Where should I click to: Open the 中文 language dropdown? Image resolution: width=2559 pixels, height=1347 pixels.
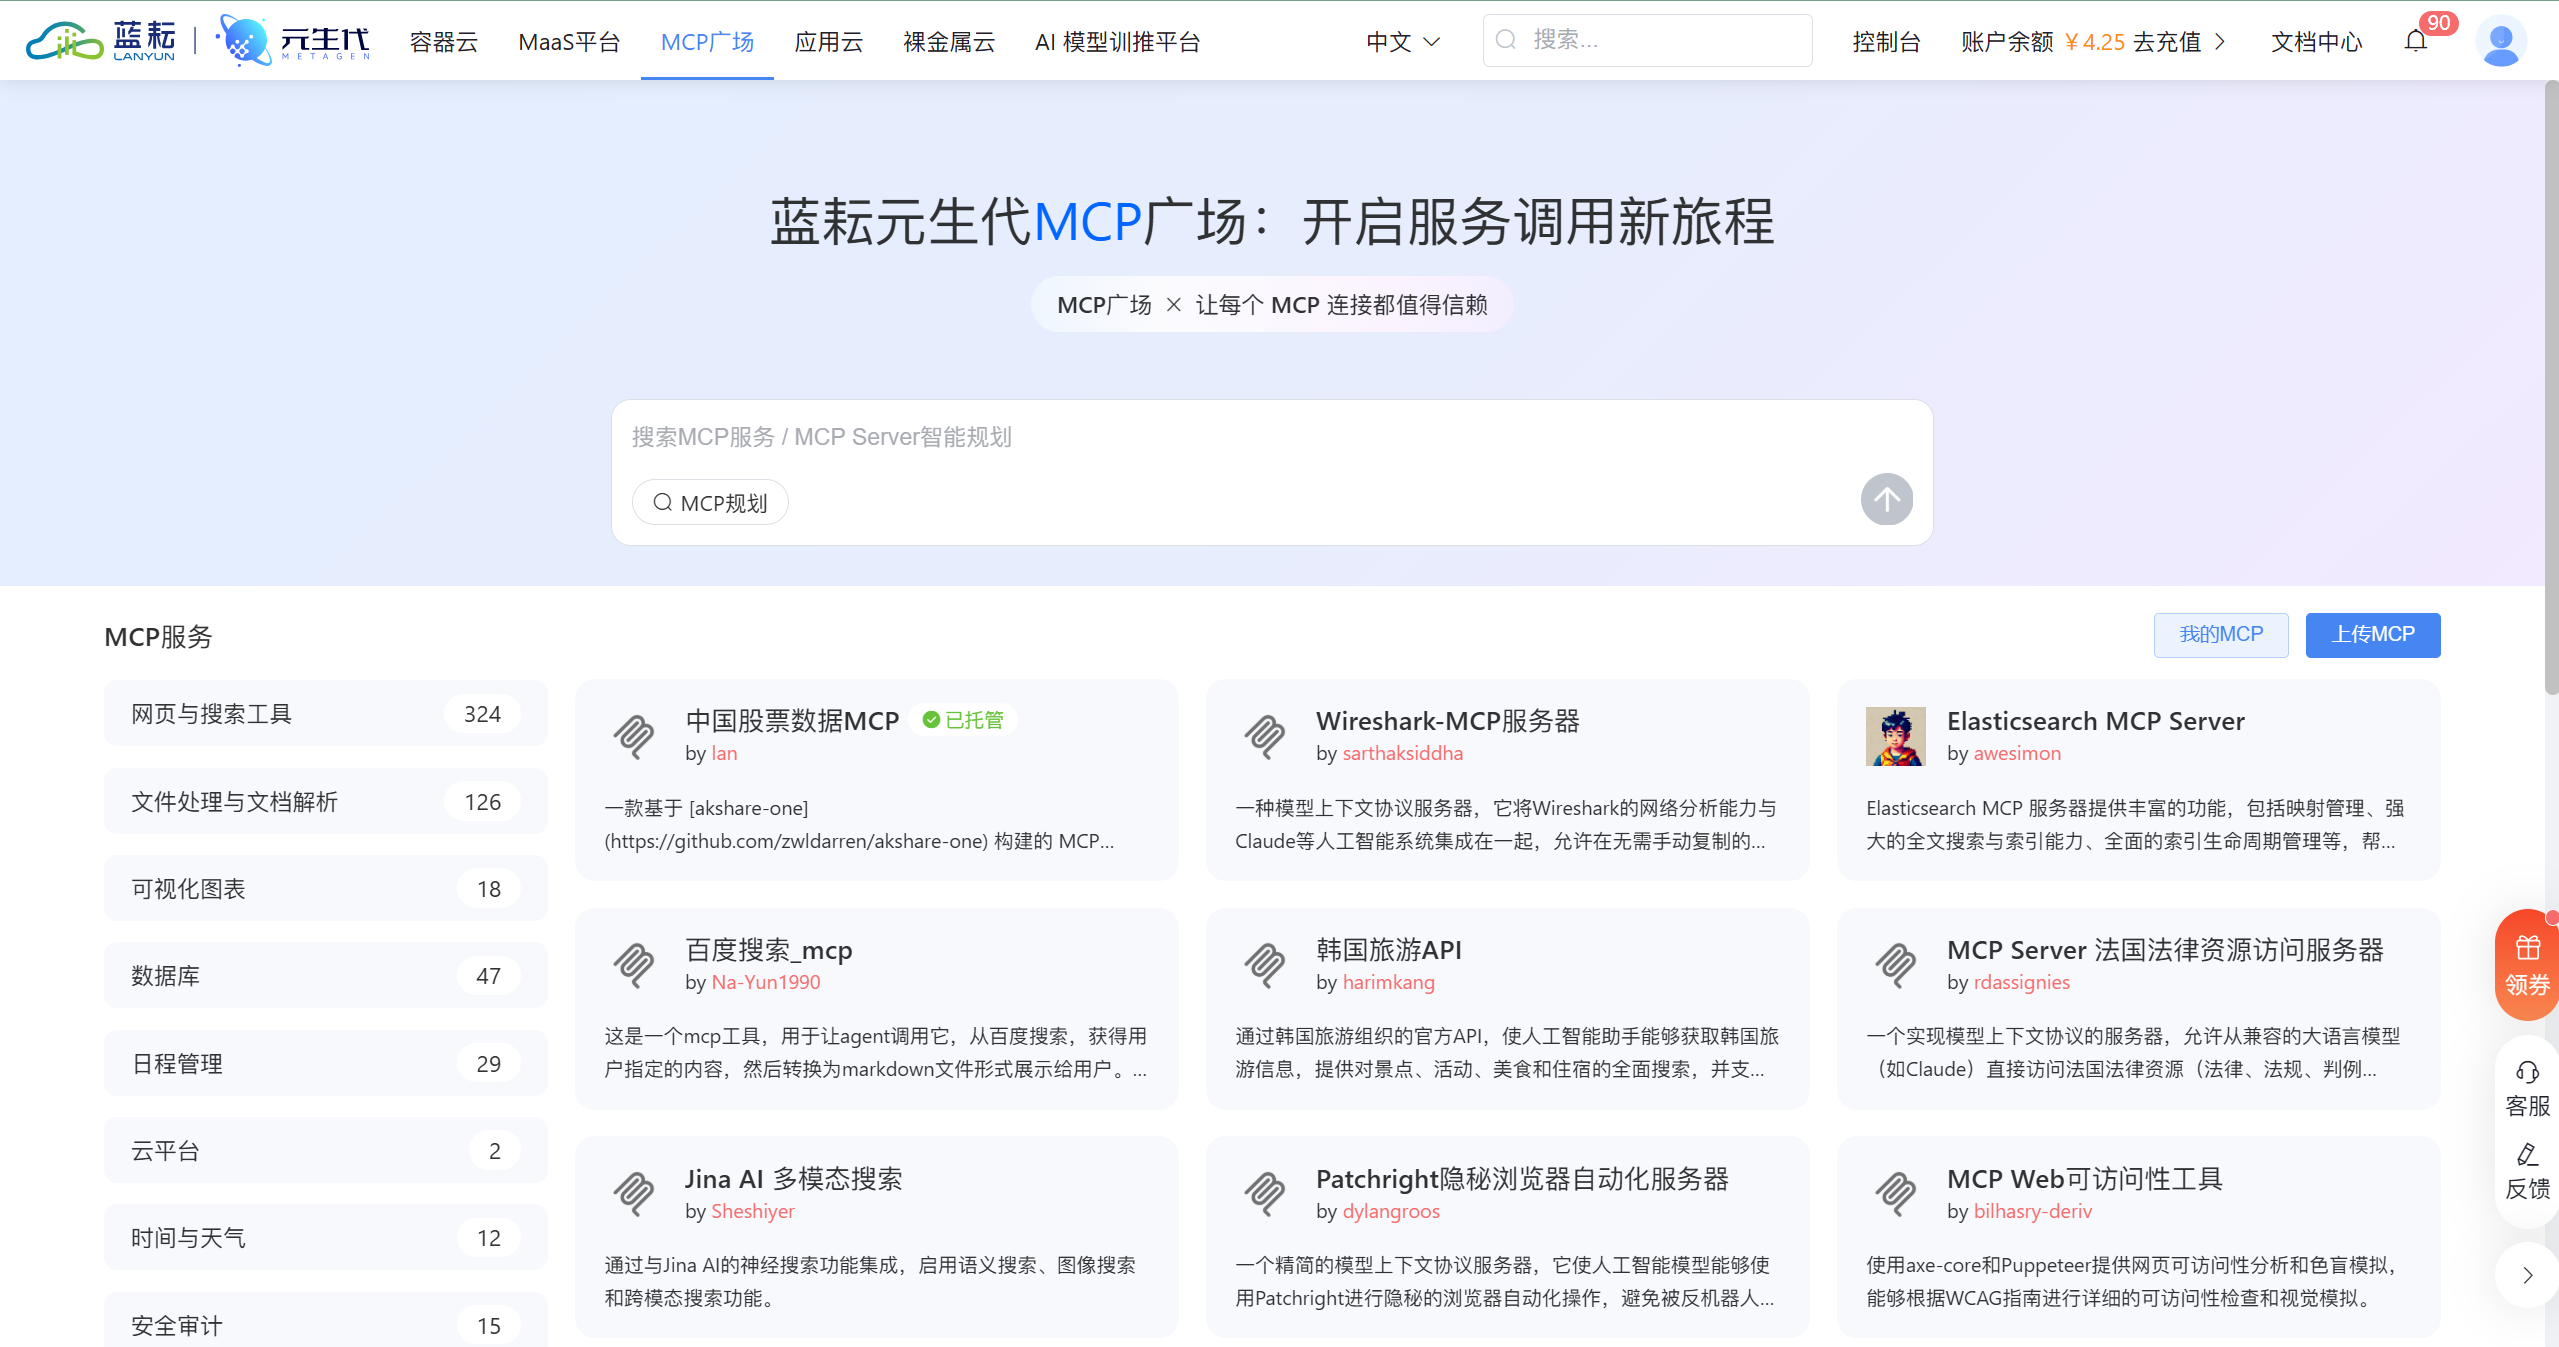tap(1403, 42)
